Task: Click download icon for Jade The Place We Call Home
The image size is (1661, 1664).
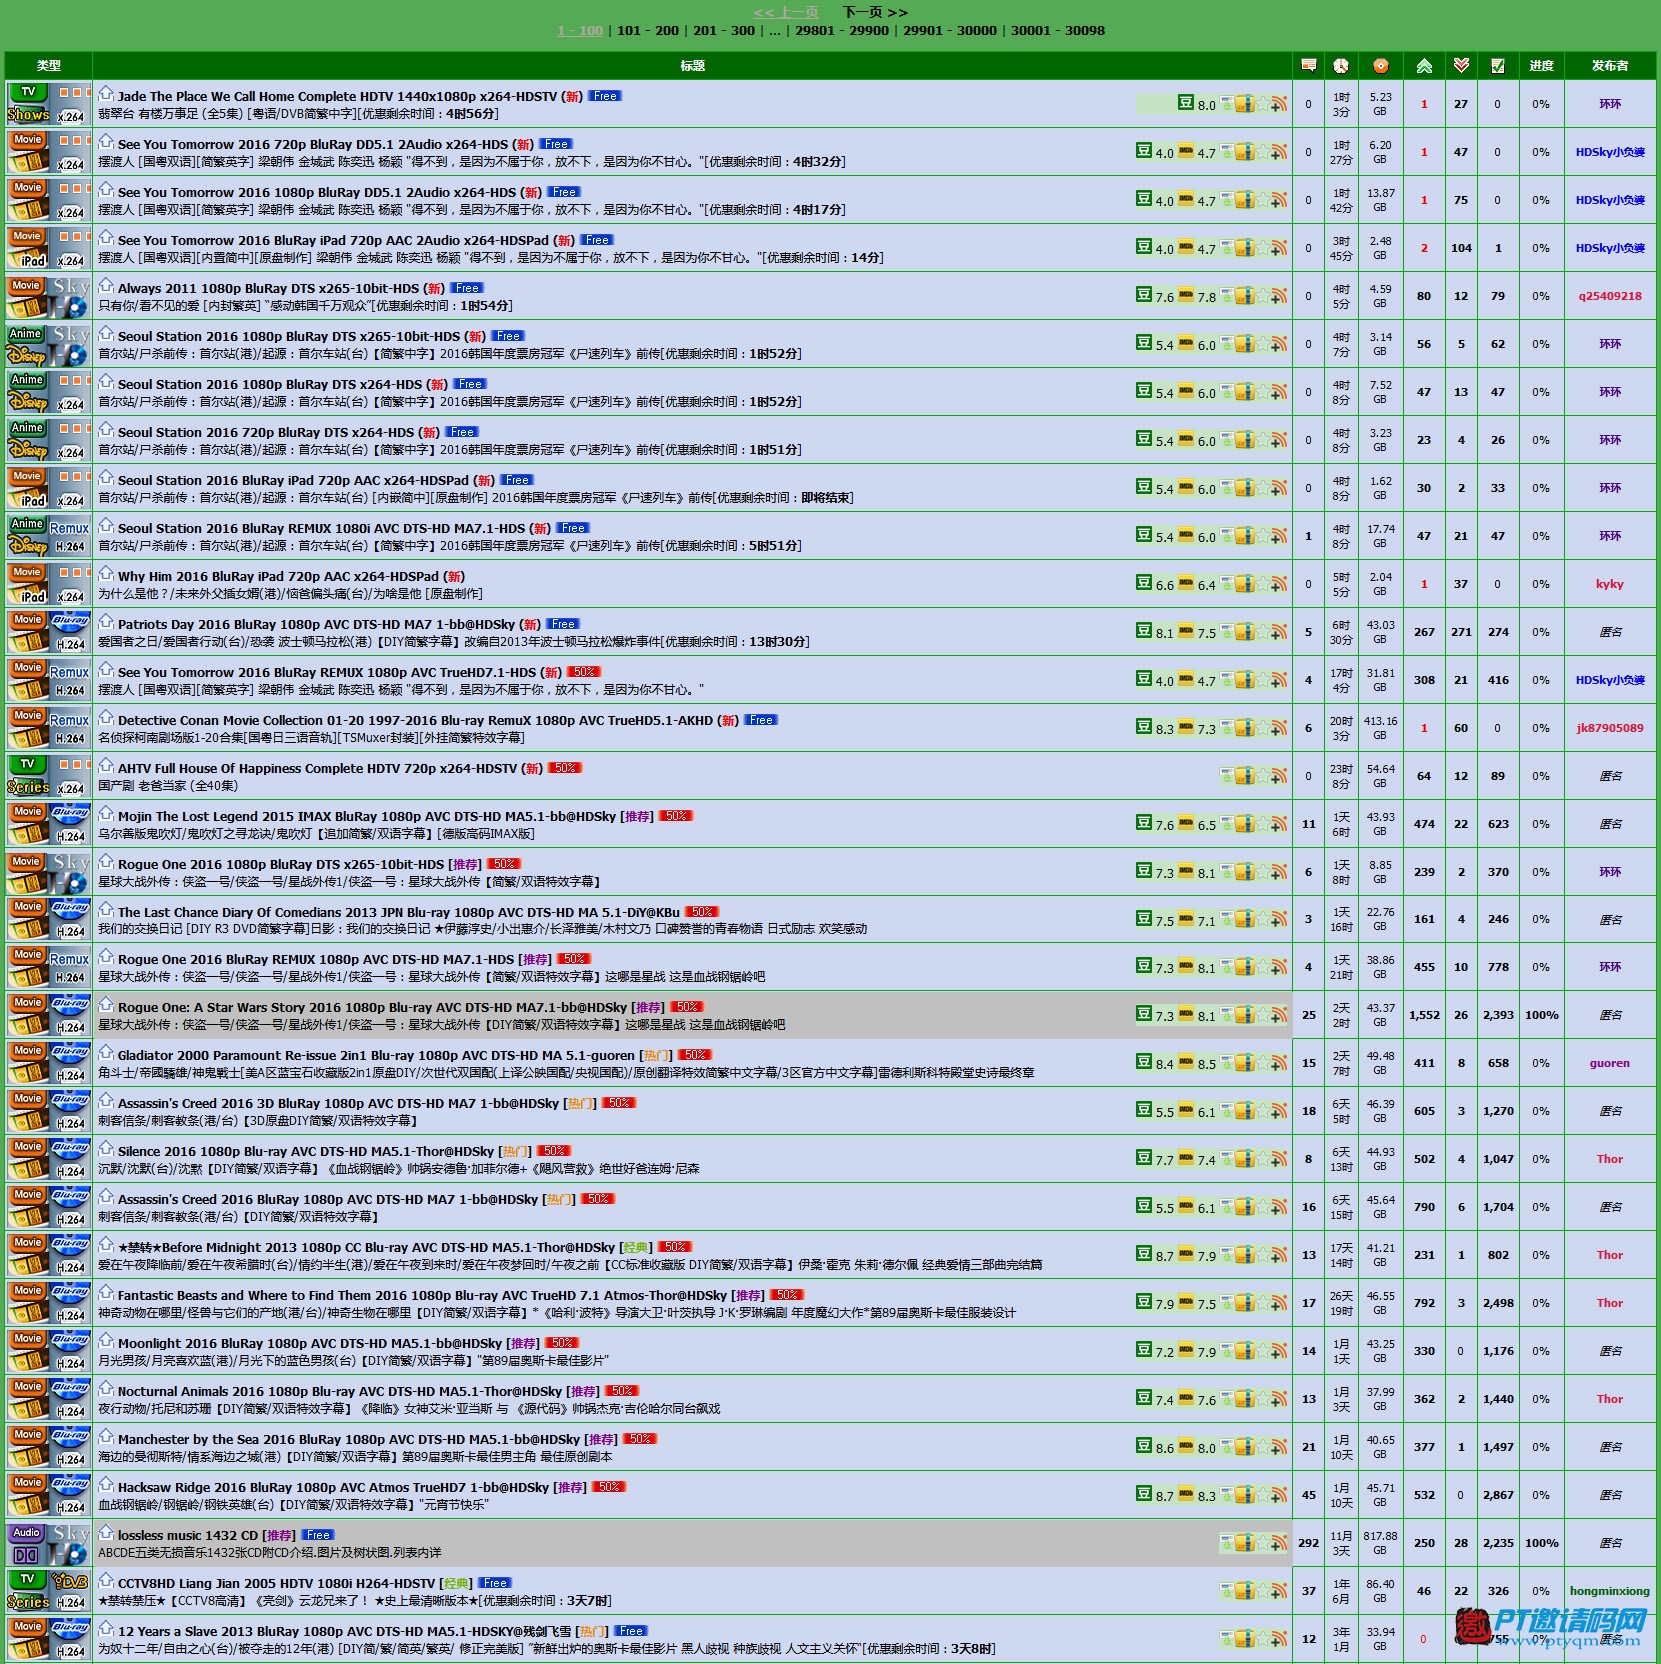Action: pyautogui.click(x=1226, y=104)
